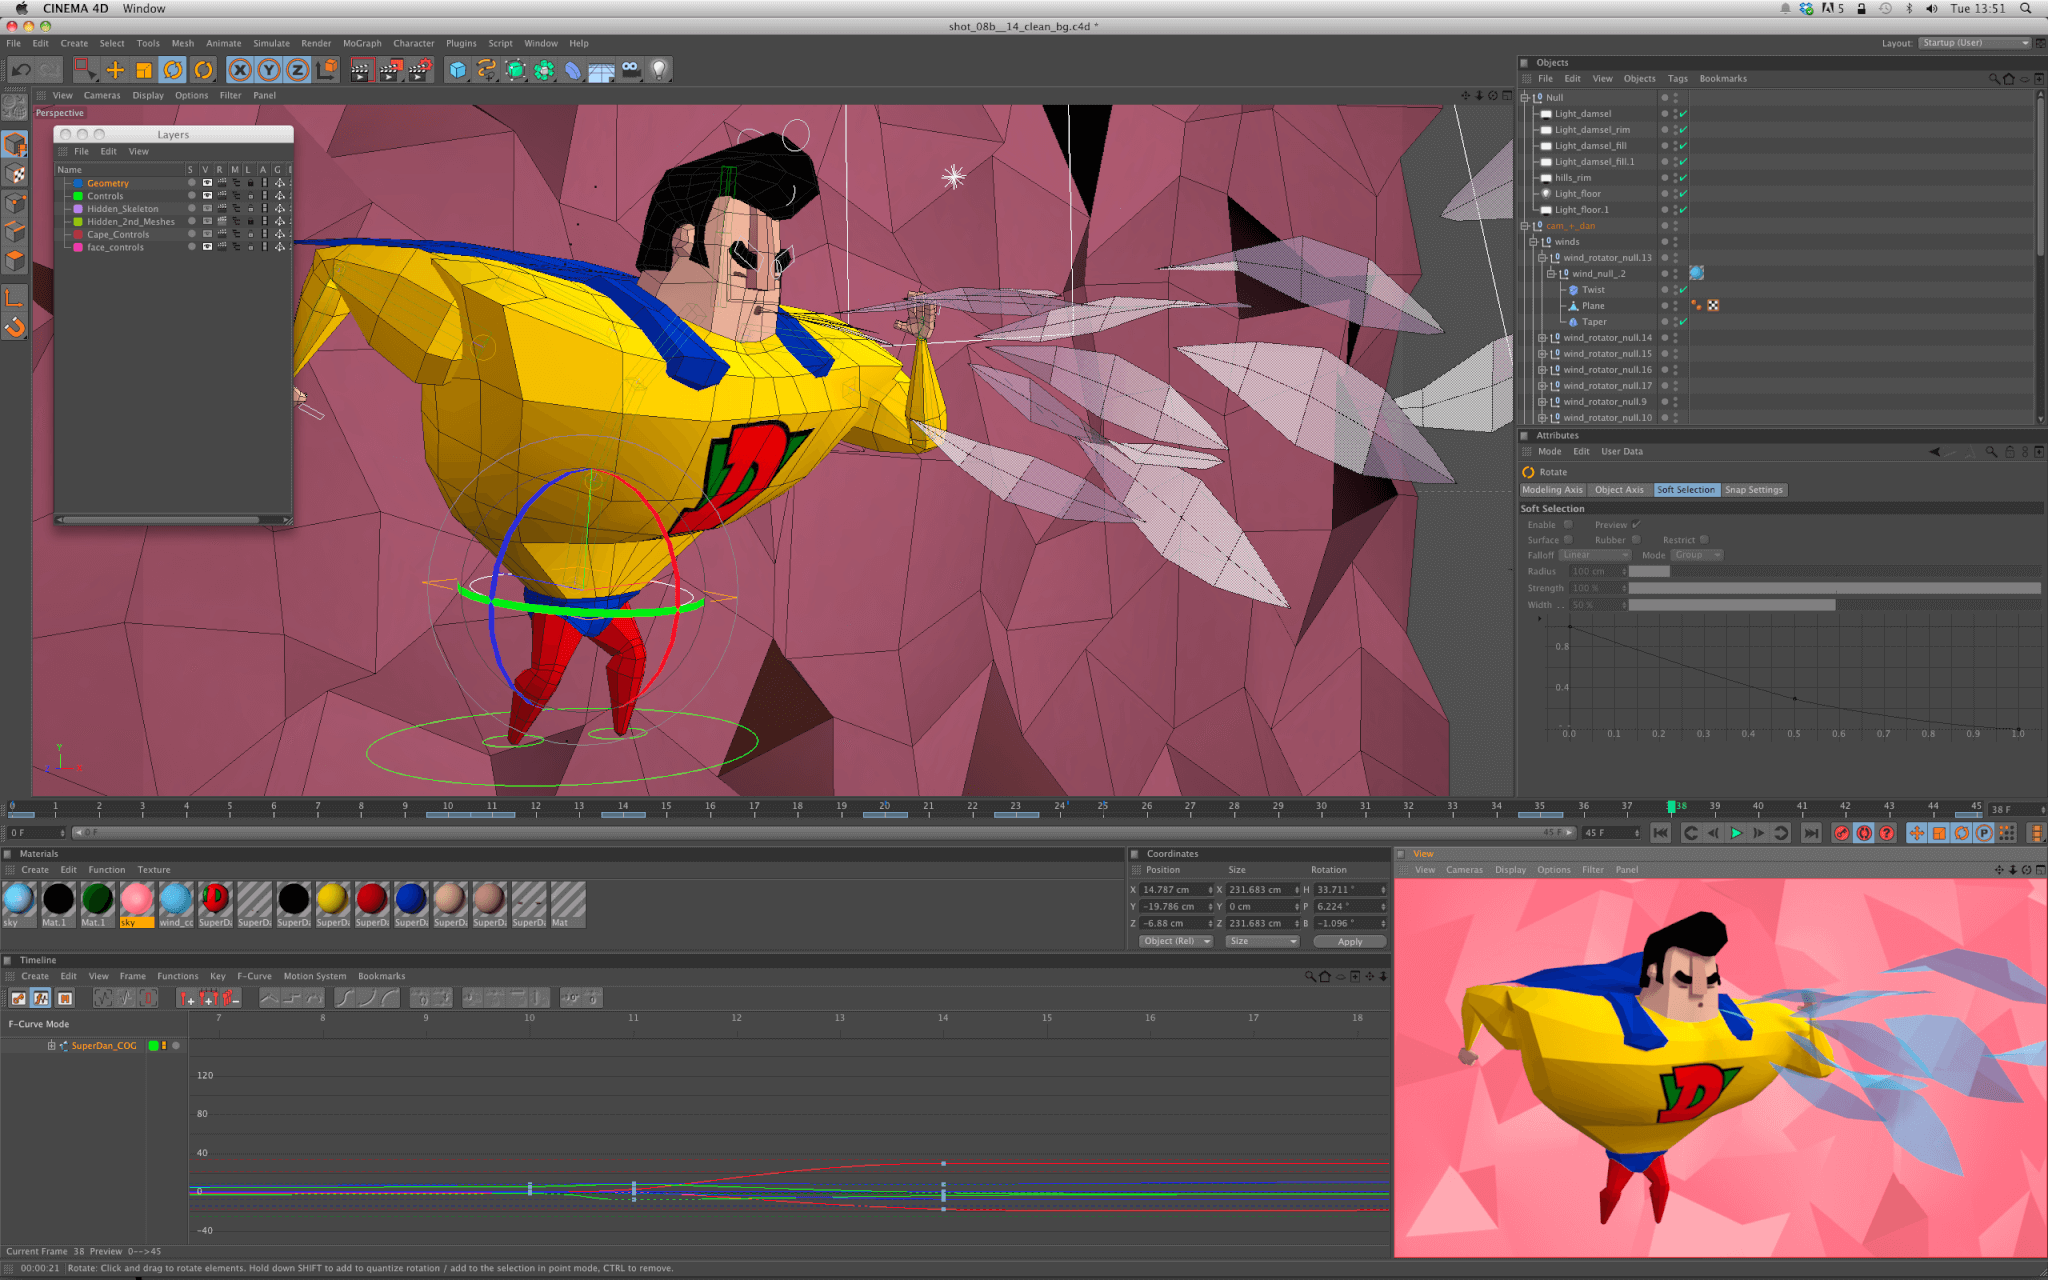
Task: Select the Move tool in top toolbar
Action: pyautogui.click(x=115, y=69)
